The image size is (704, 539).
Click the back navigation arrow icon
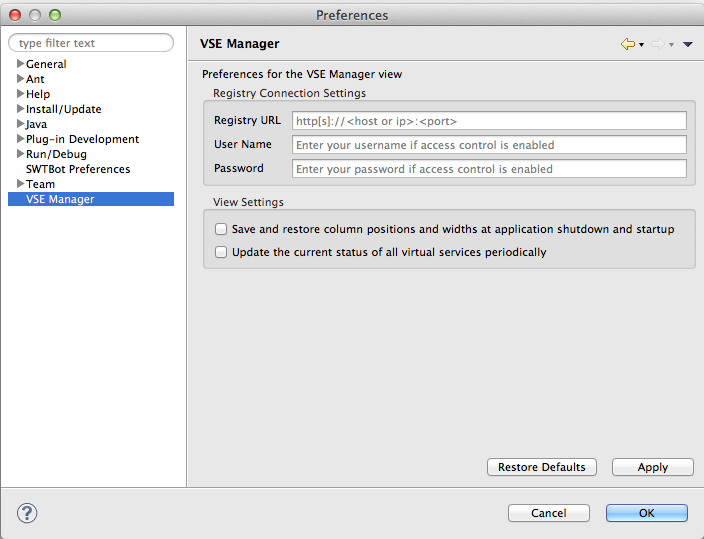(627, 44)
